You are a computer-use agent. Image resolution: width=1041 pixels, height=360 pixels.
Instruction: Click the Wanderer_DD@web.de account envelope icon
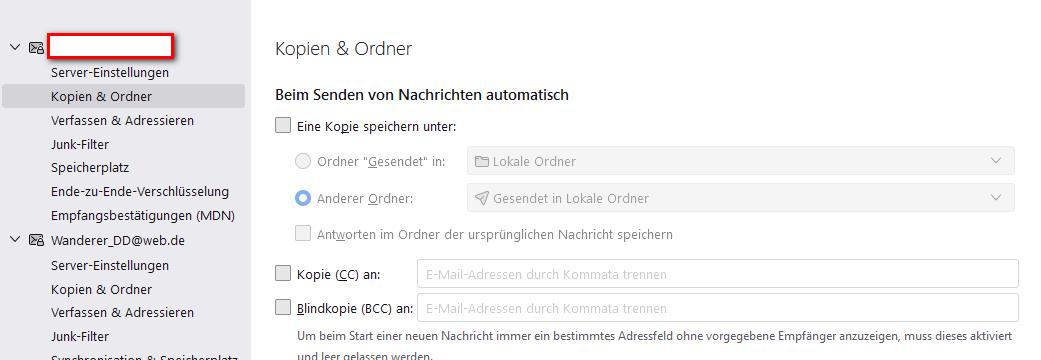36,240
